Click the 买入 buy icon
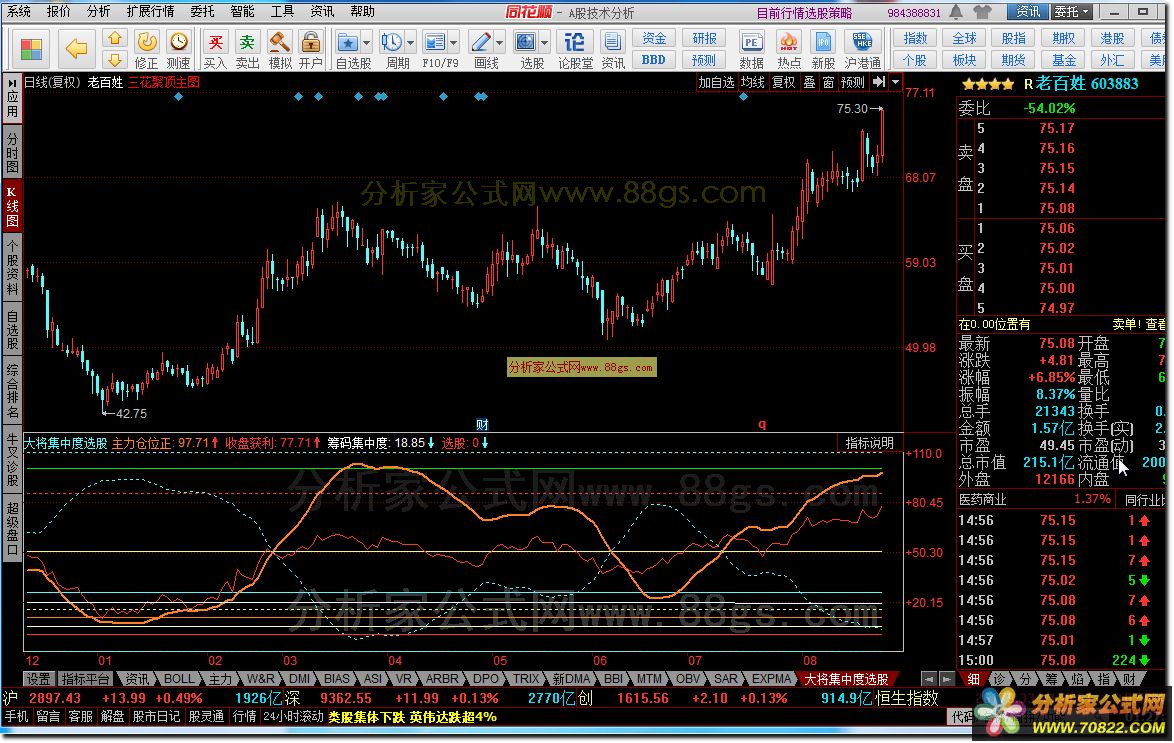This screenshot has width=1174, height=743. (x=215, y=49)
